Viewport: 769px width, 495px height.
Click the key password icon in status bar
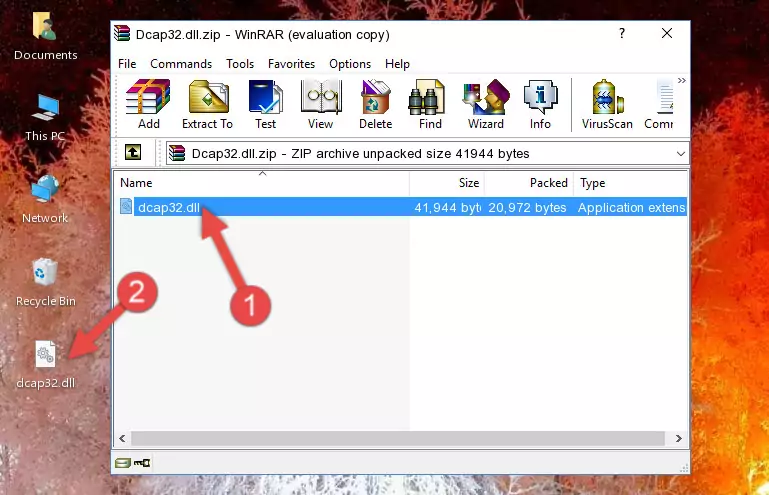coord(142,463)
